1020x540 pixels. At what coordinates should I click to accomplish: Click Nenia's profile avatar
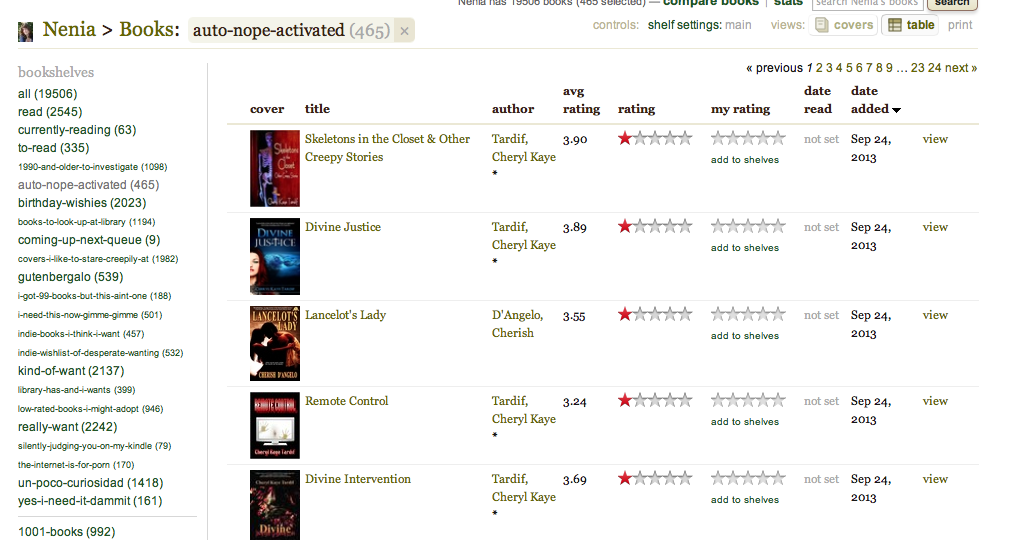[26, 32]
